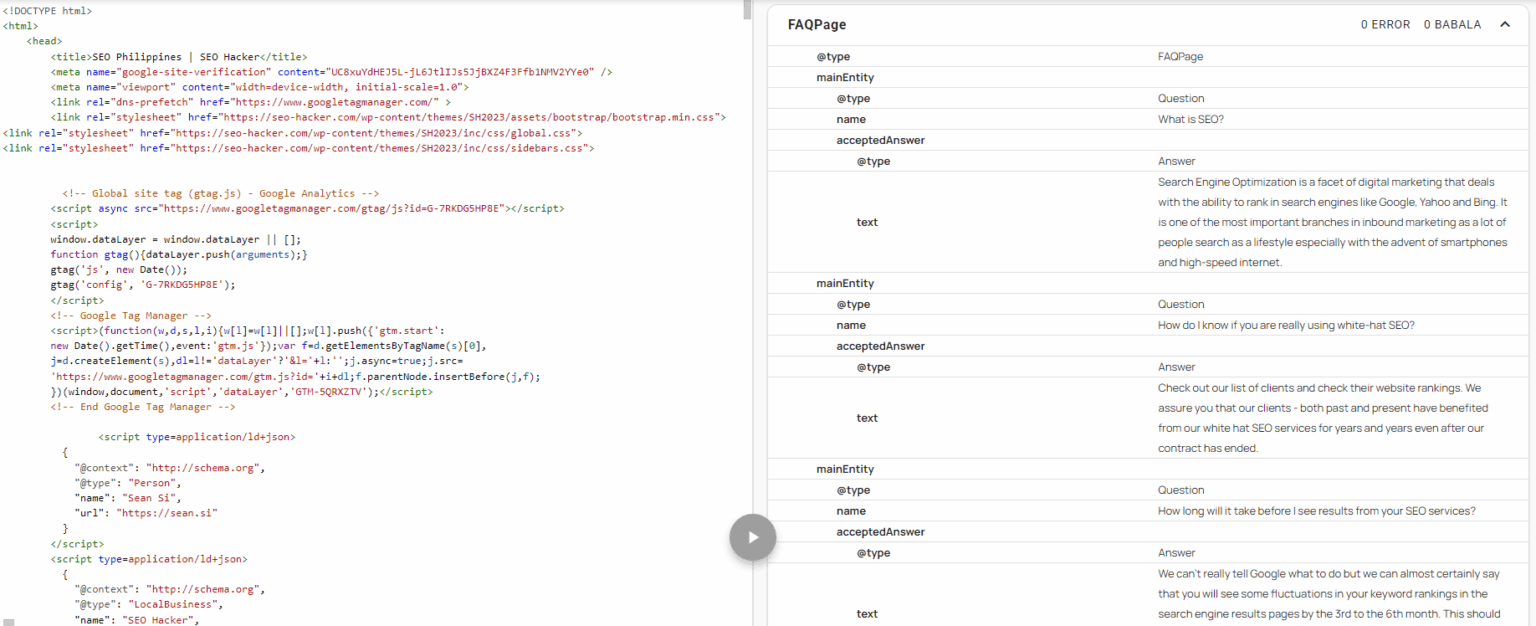Select the FAQPage @type row

coord(1000,56)
